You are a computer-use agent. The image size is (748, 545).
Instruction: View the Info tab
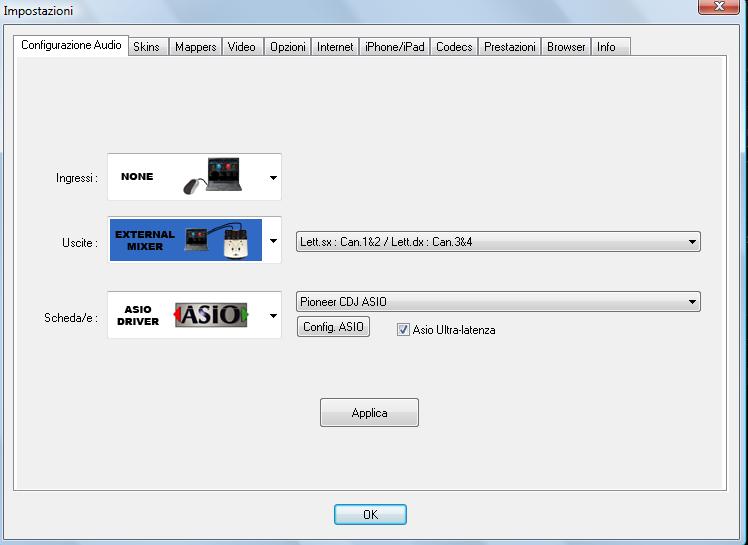[611, 47]
